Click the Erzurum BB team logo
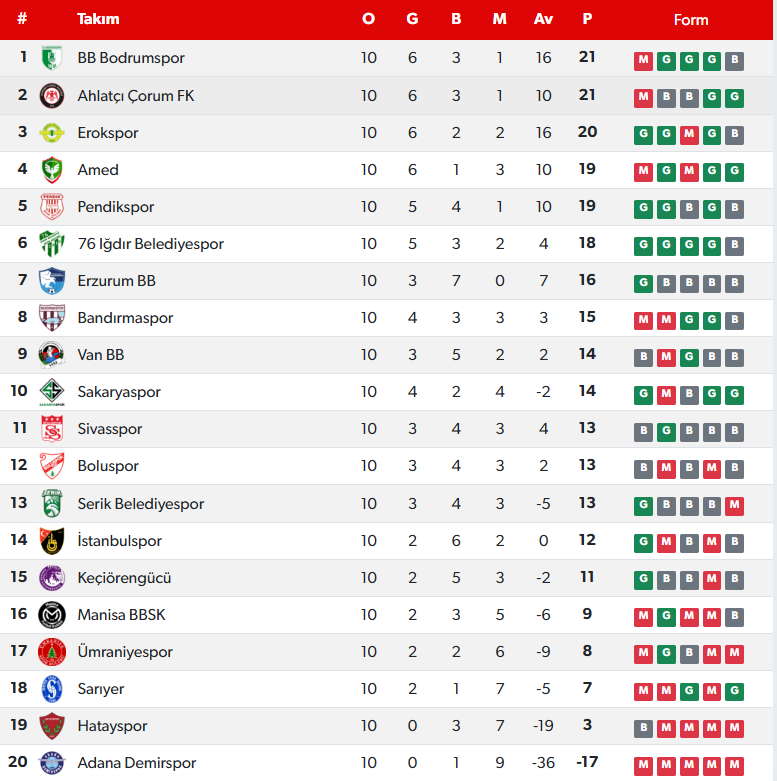Viewport: 777px width, 781px height. [x=51, y=281]
